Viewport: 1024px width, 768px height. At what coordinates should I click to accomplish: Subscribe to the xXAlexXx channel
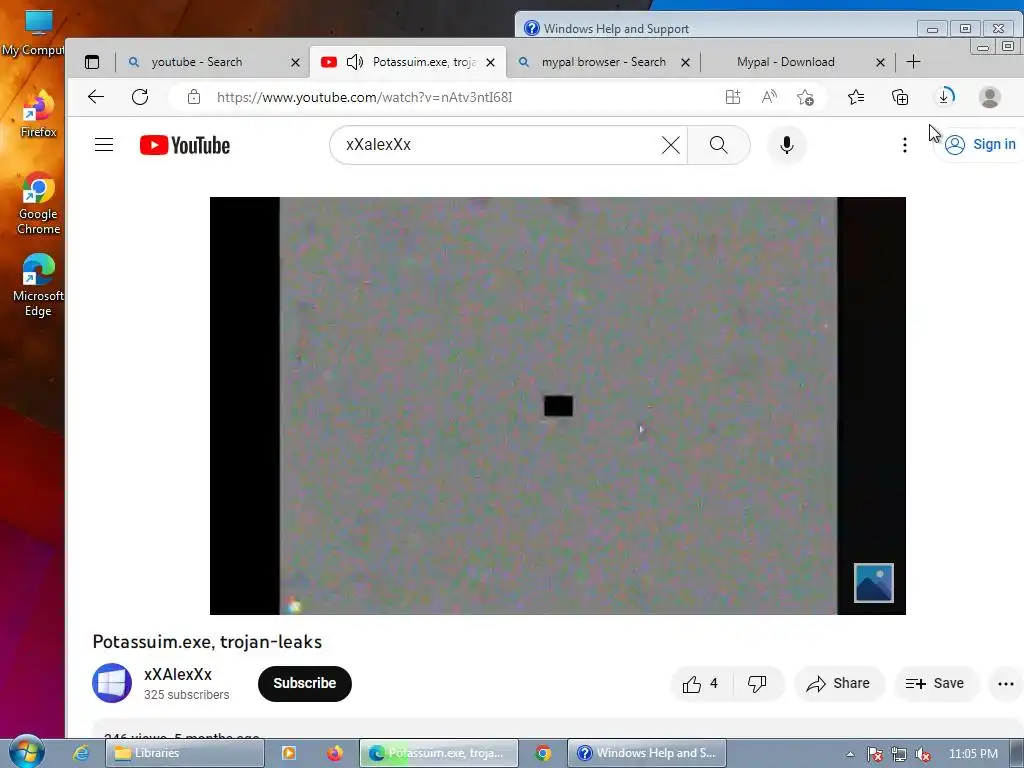coord(305,684)
